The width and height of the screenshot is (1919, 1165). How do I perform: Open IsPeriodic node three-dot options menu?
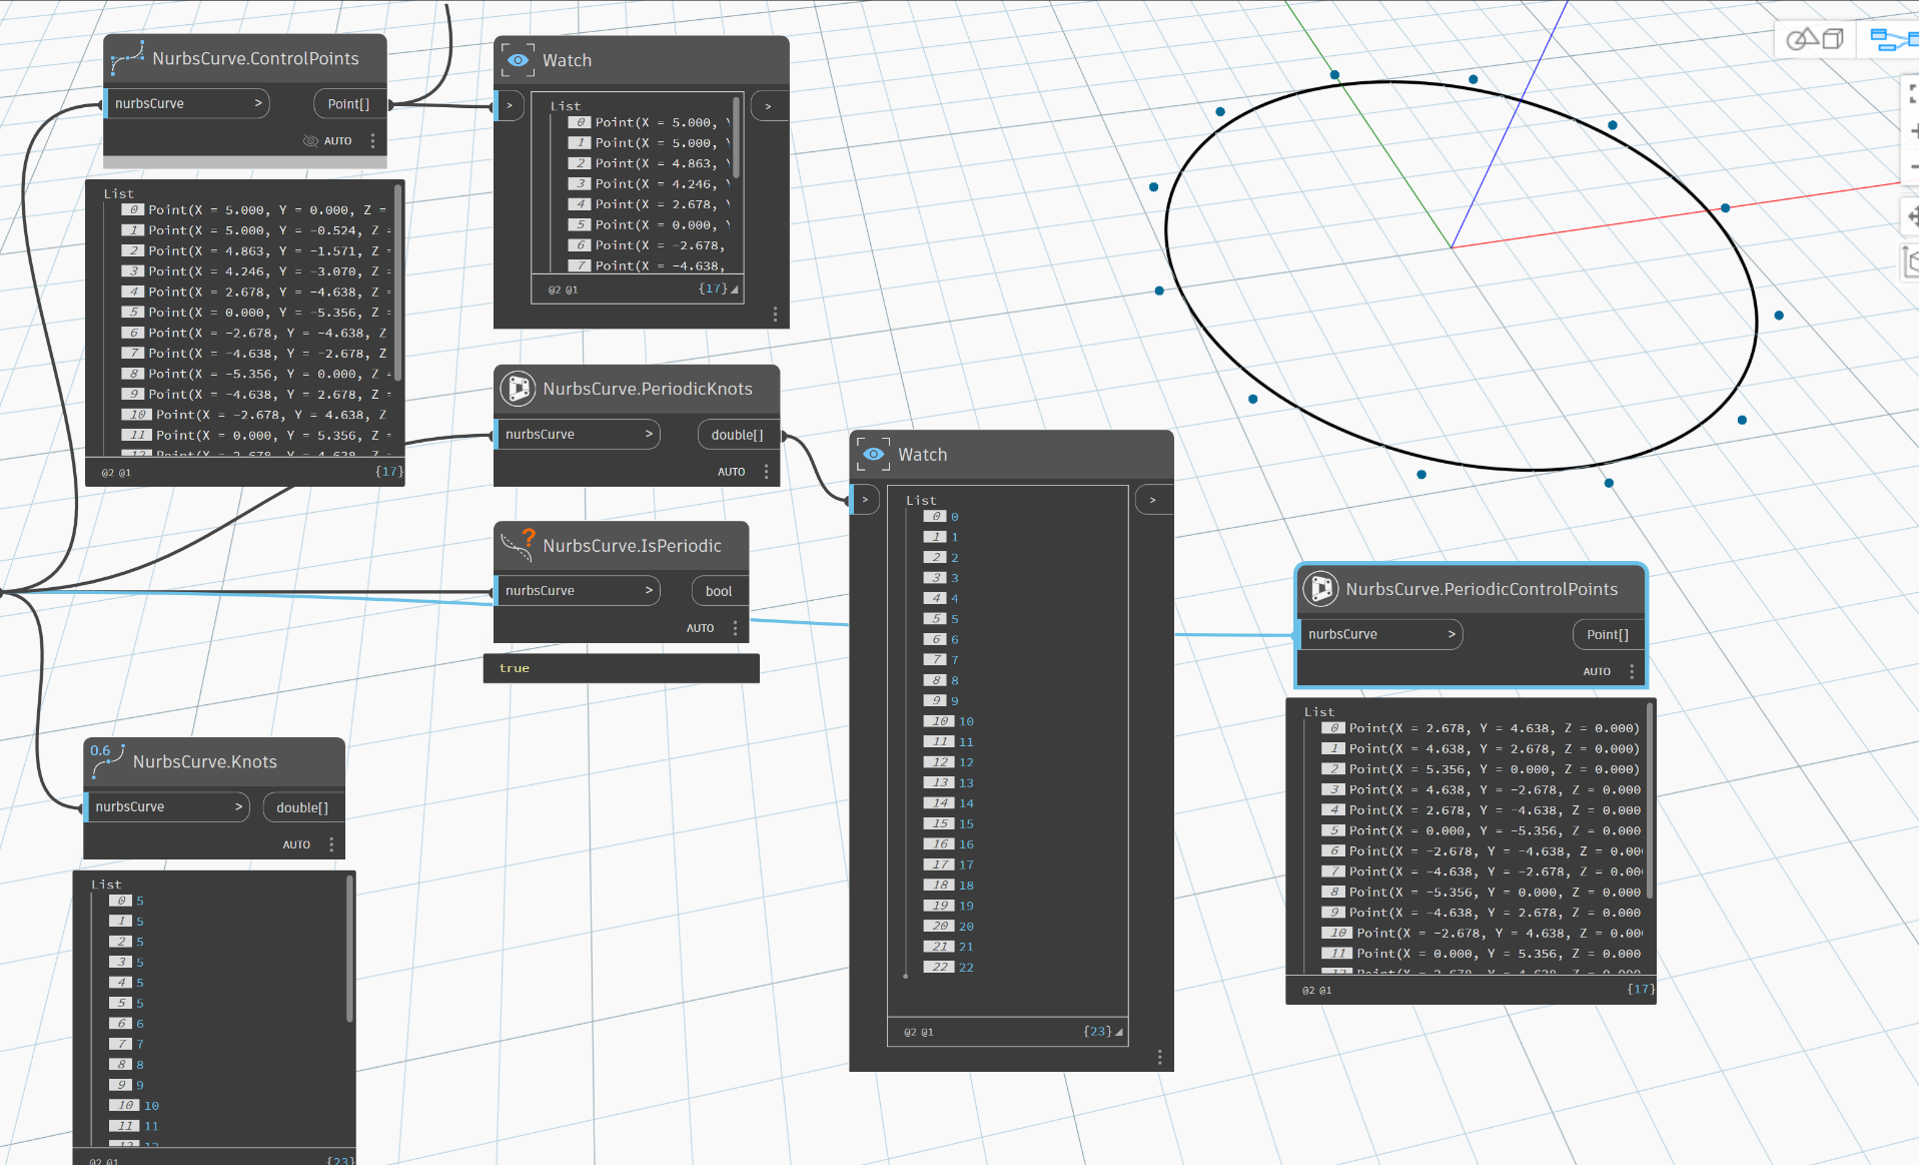pyautogui.click(x=735, y=628)
